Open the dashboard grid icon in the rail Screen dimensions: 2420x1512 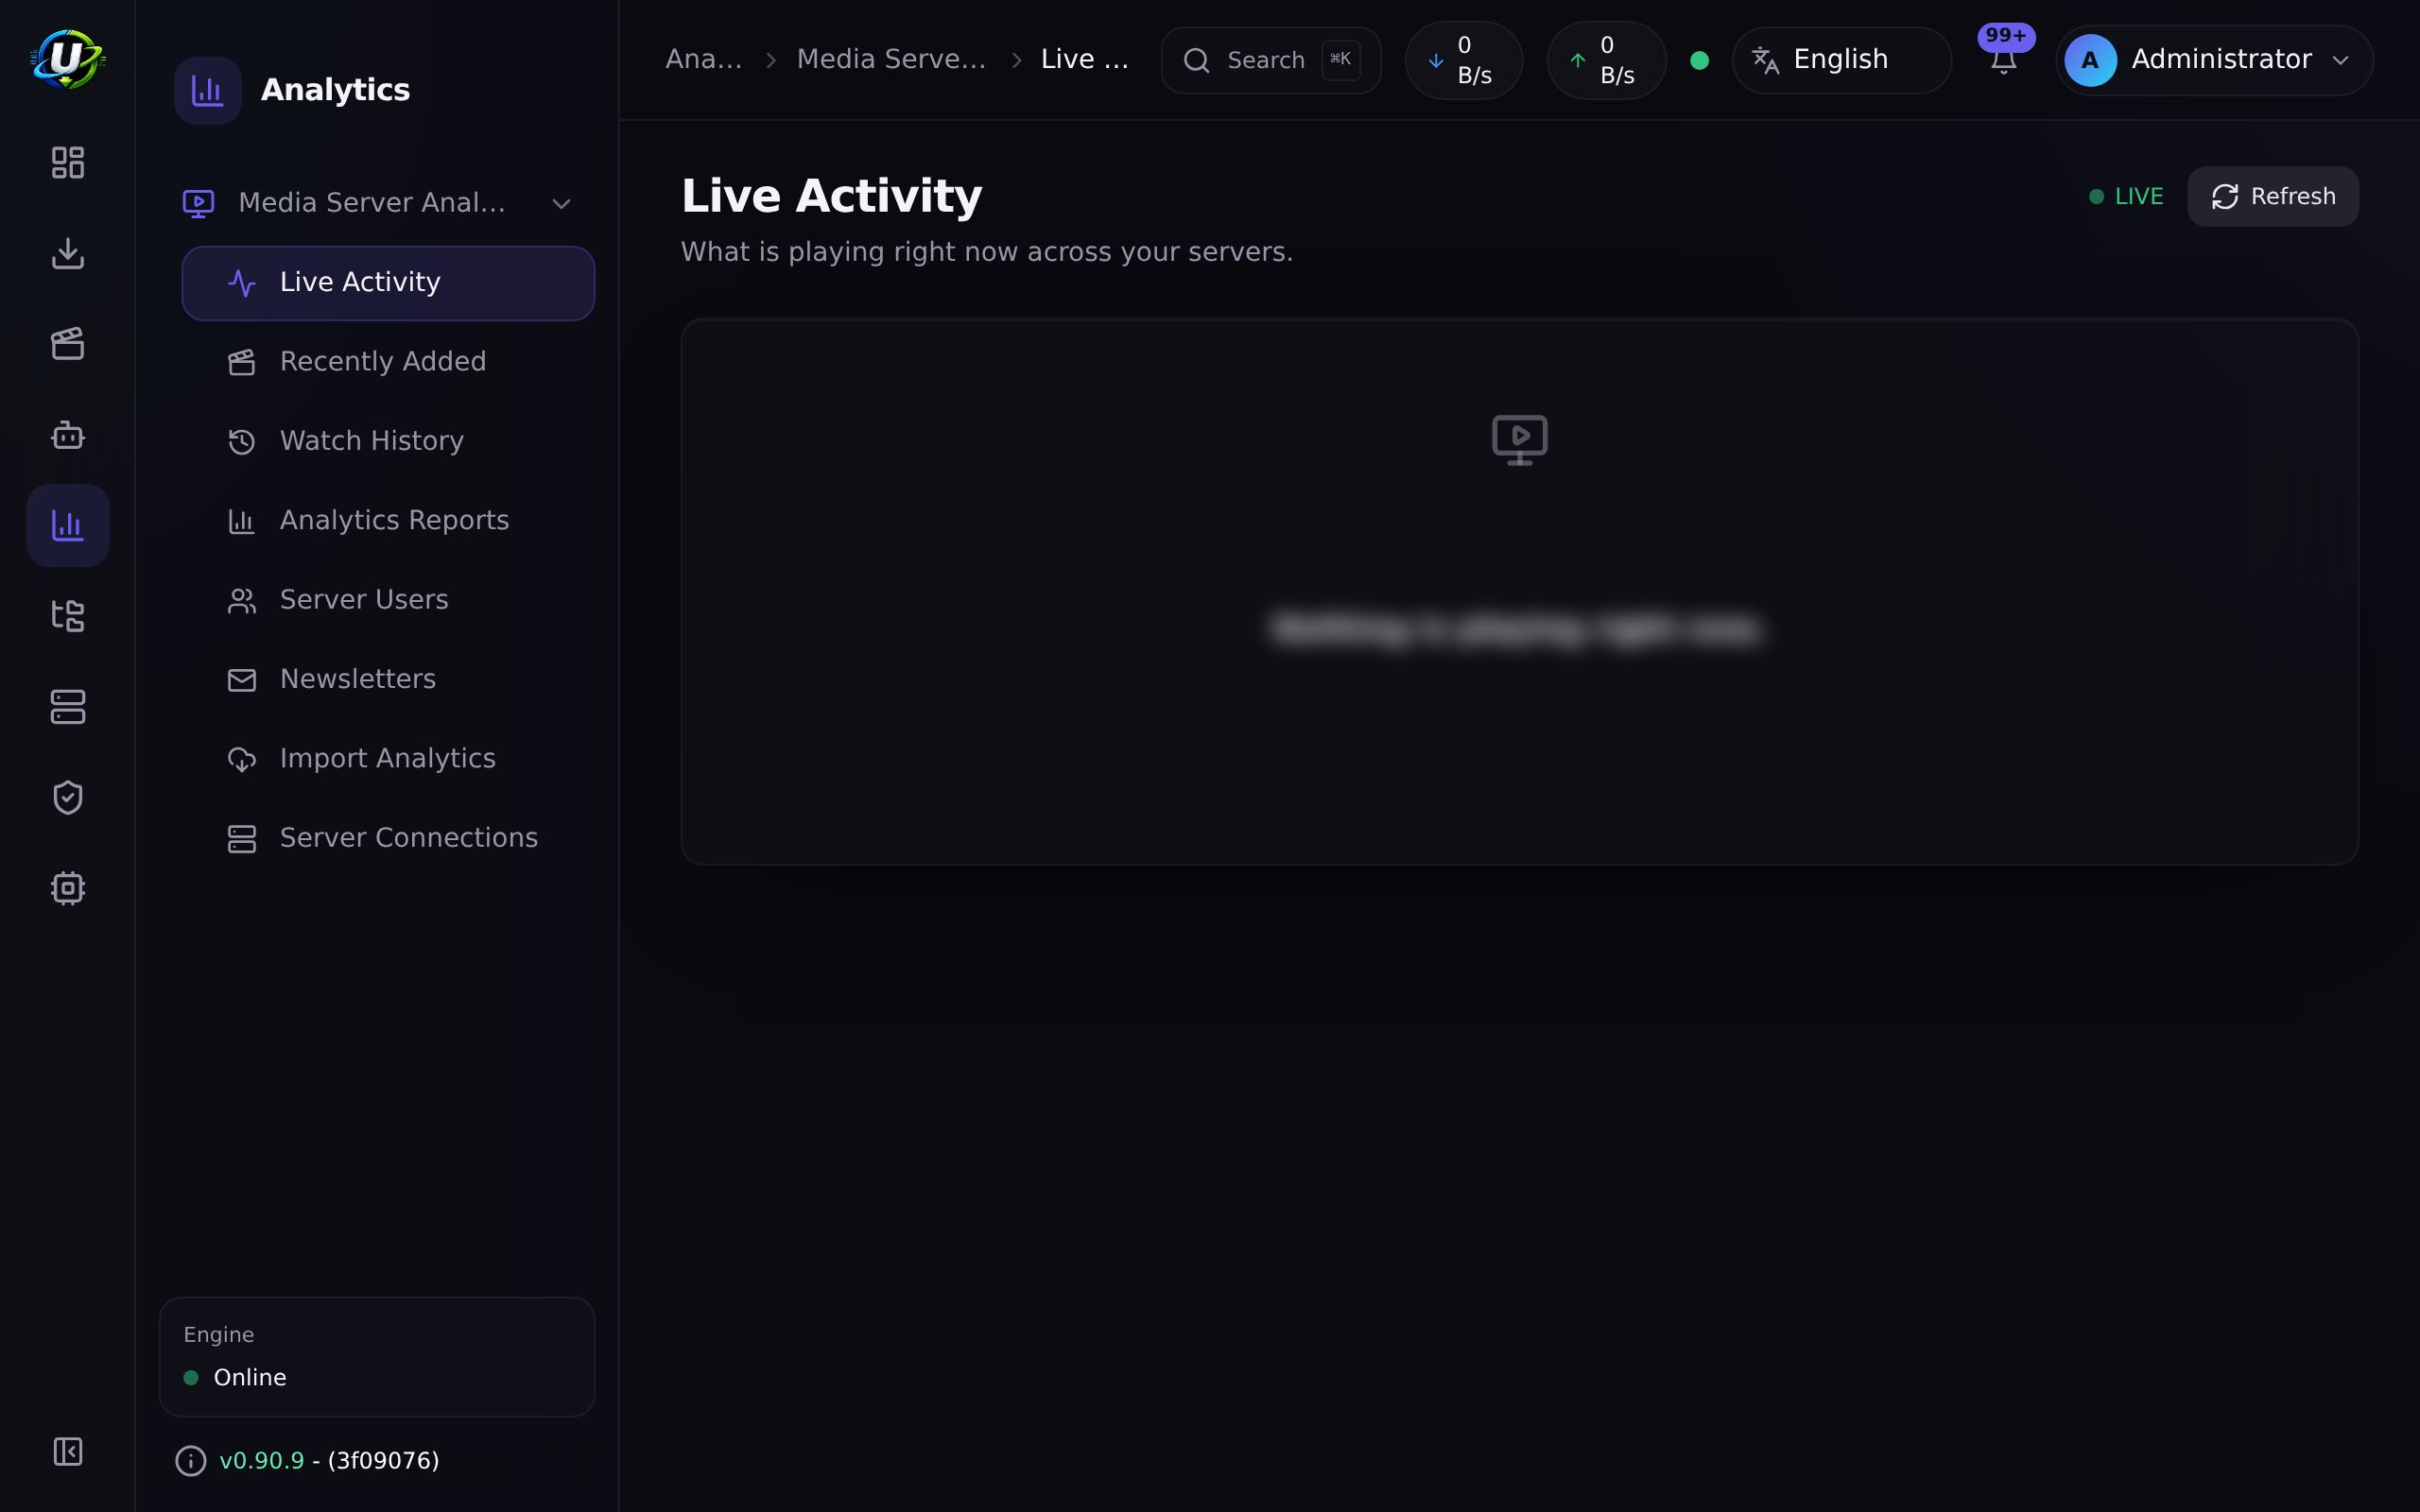point(67,163)
